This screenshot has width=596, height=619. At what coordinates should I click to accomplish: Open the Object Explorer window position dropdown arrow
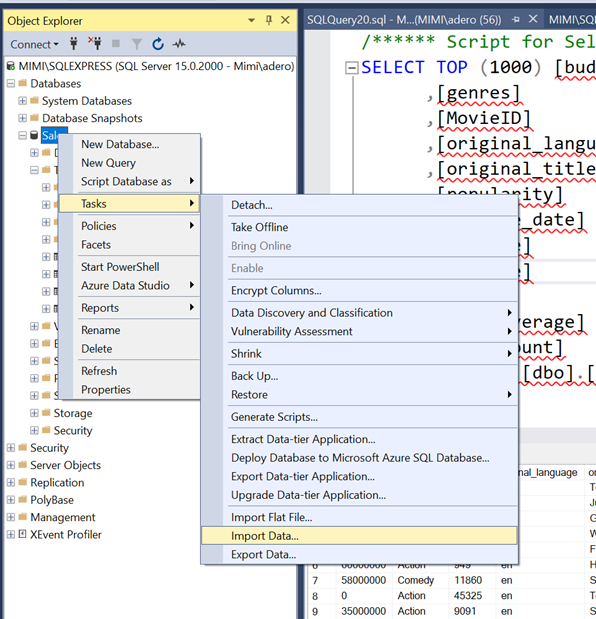[251, 20]
